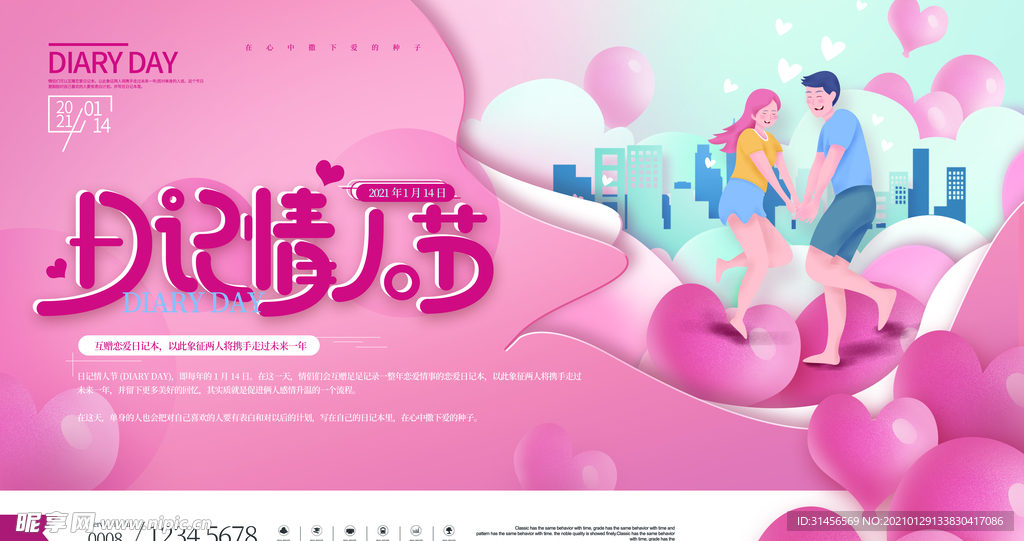Click the 昵享网 watermark logo

[x=48, y=523]
